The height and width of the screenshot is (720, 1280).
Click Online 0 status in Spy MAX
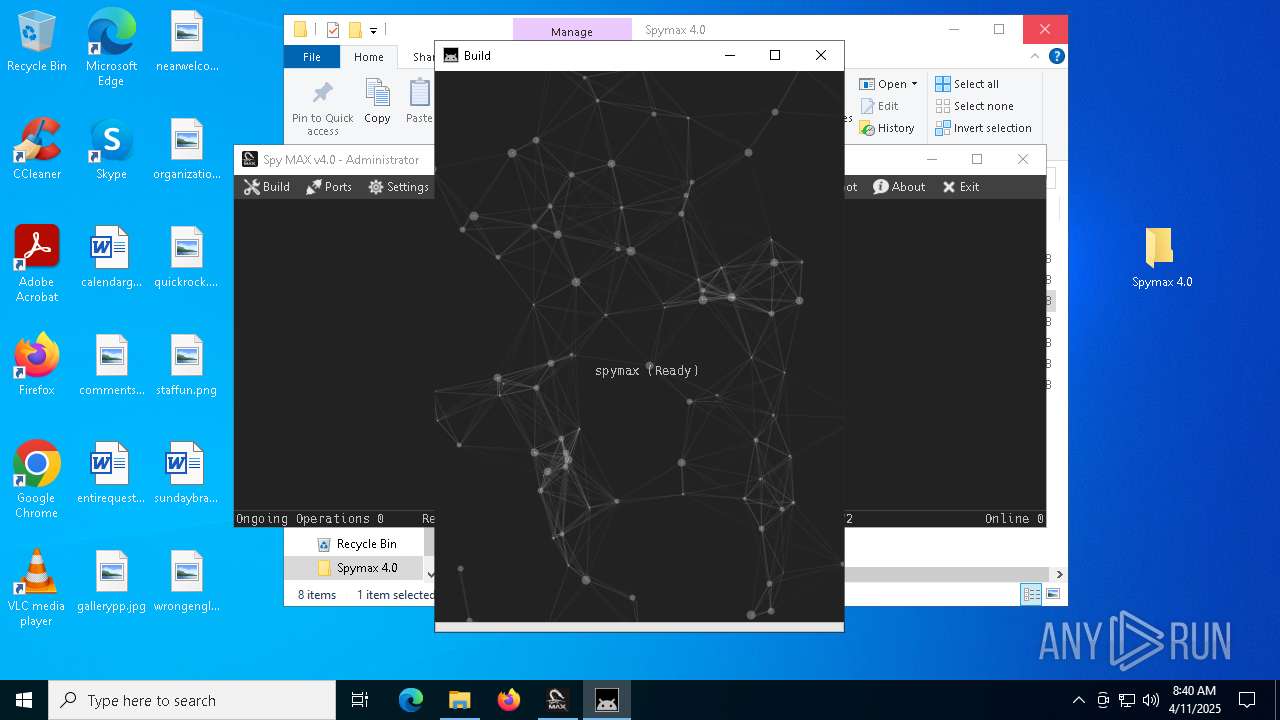(1014, 519)
